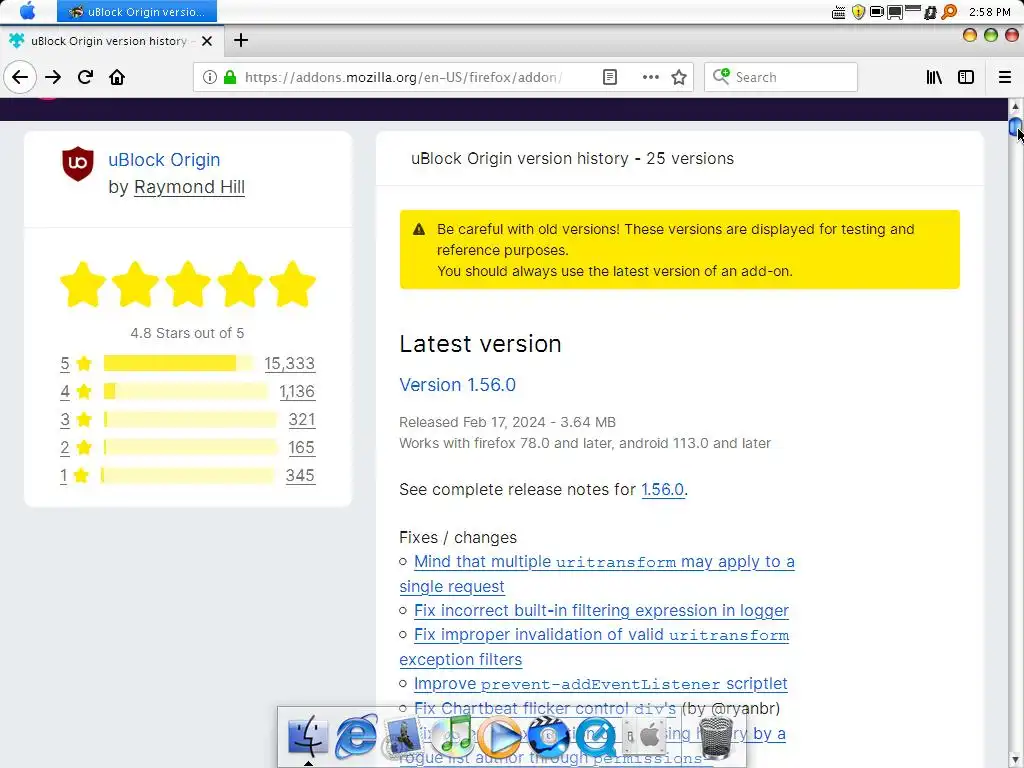Viewport: 1024px width, 768px height.
Task: Open 'Mind that multiple uritransform' fix link
Action: point(597,574)
